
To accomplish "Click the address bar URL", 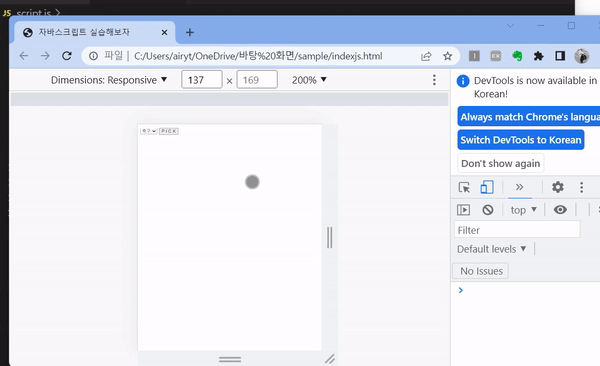I will pyautogui.click(x=258, y=56).
